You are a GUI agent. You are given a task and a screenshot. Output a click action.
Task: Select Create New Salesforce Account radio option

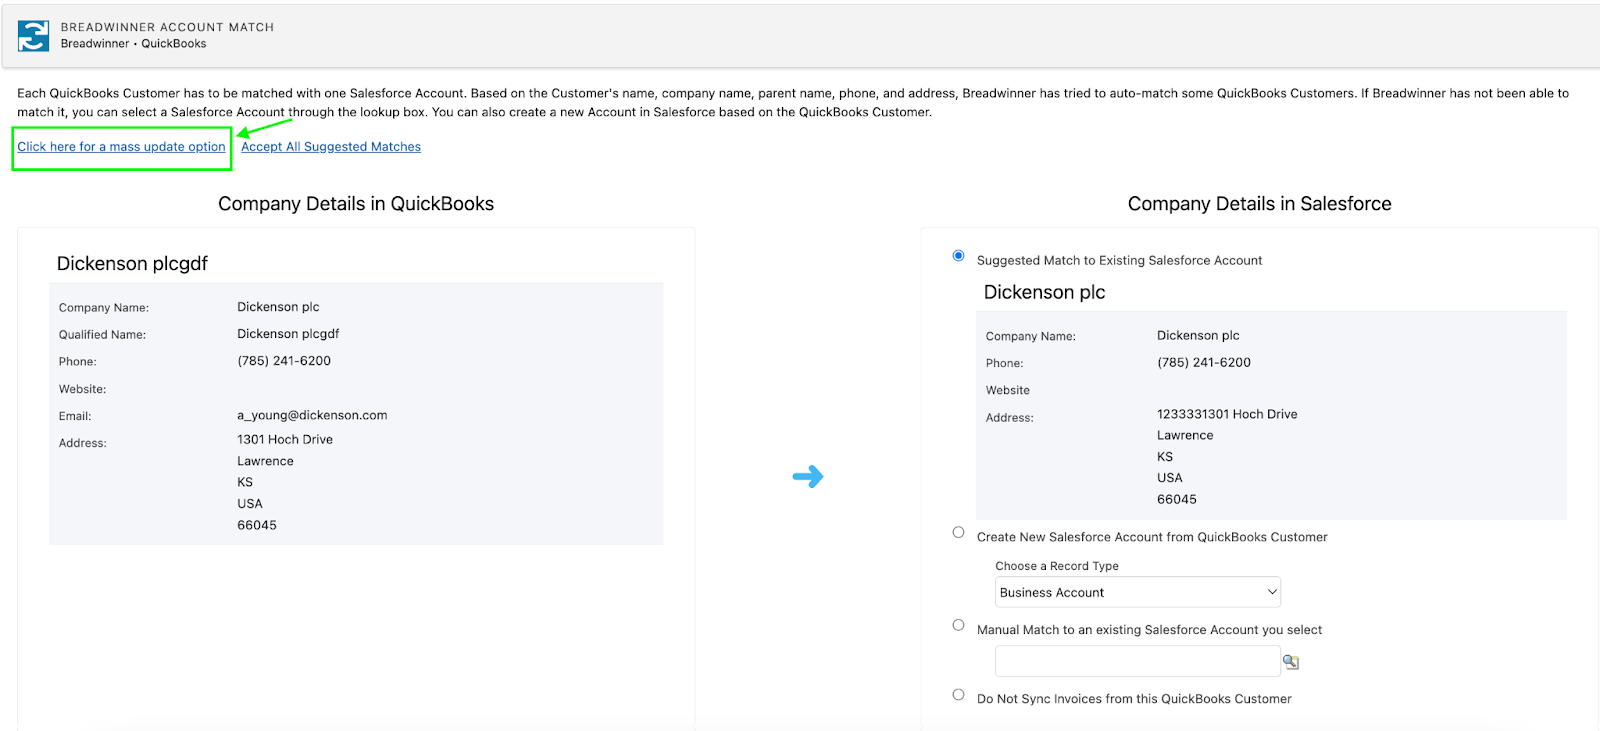point(958,533)
